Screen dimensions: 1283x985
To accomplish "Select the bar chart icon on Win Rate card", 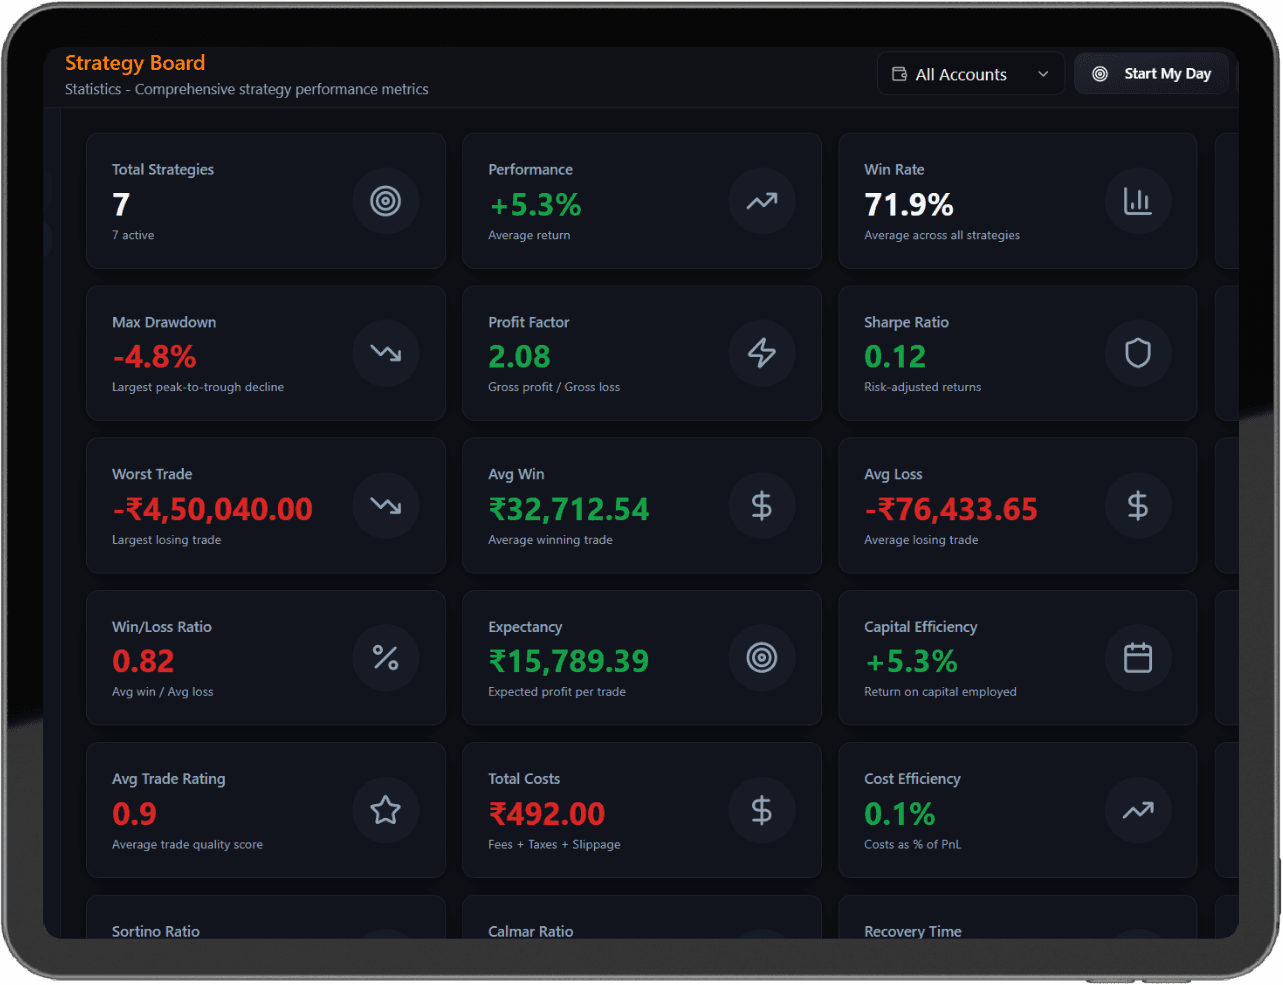I will [1137, 200].
